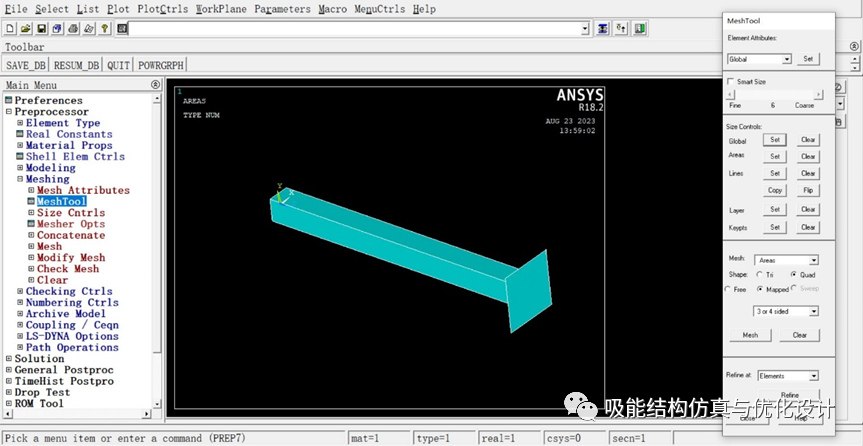Select the Mapped mesher radio button

point(760,289)
